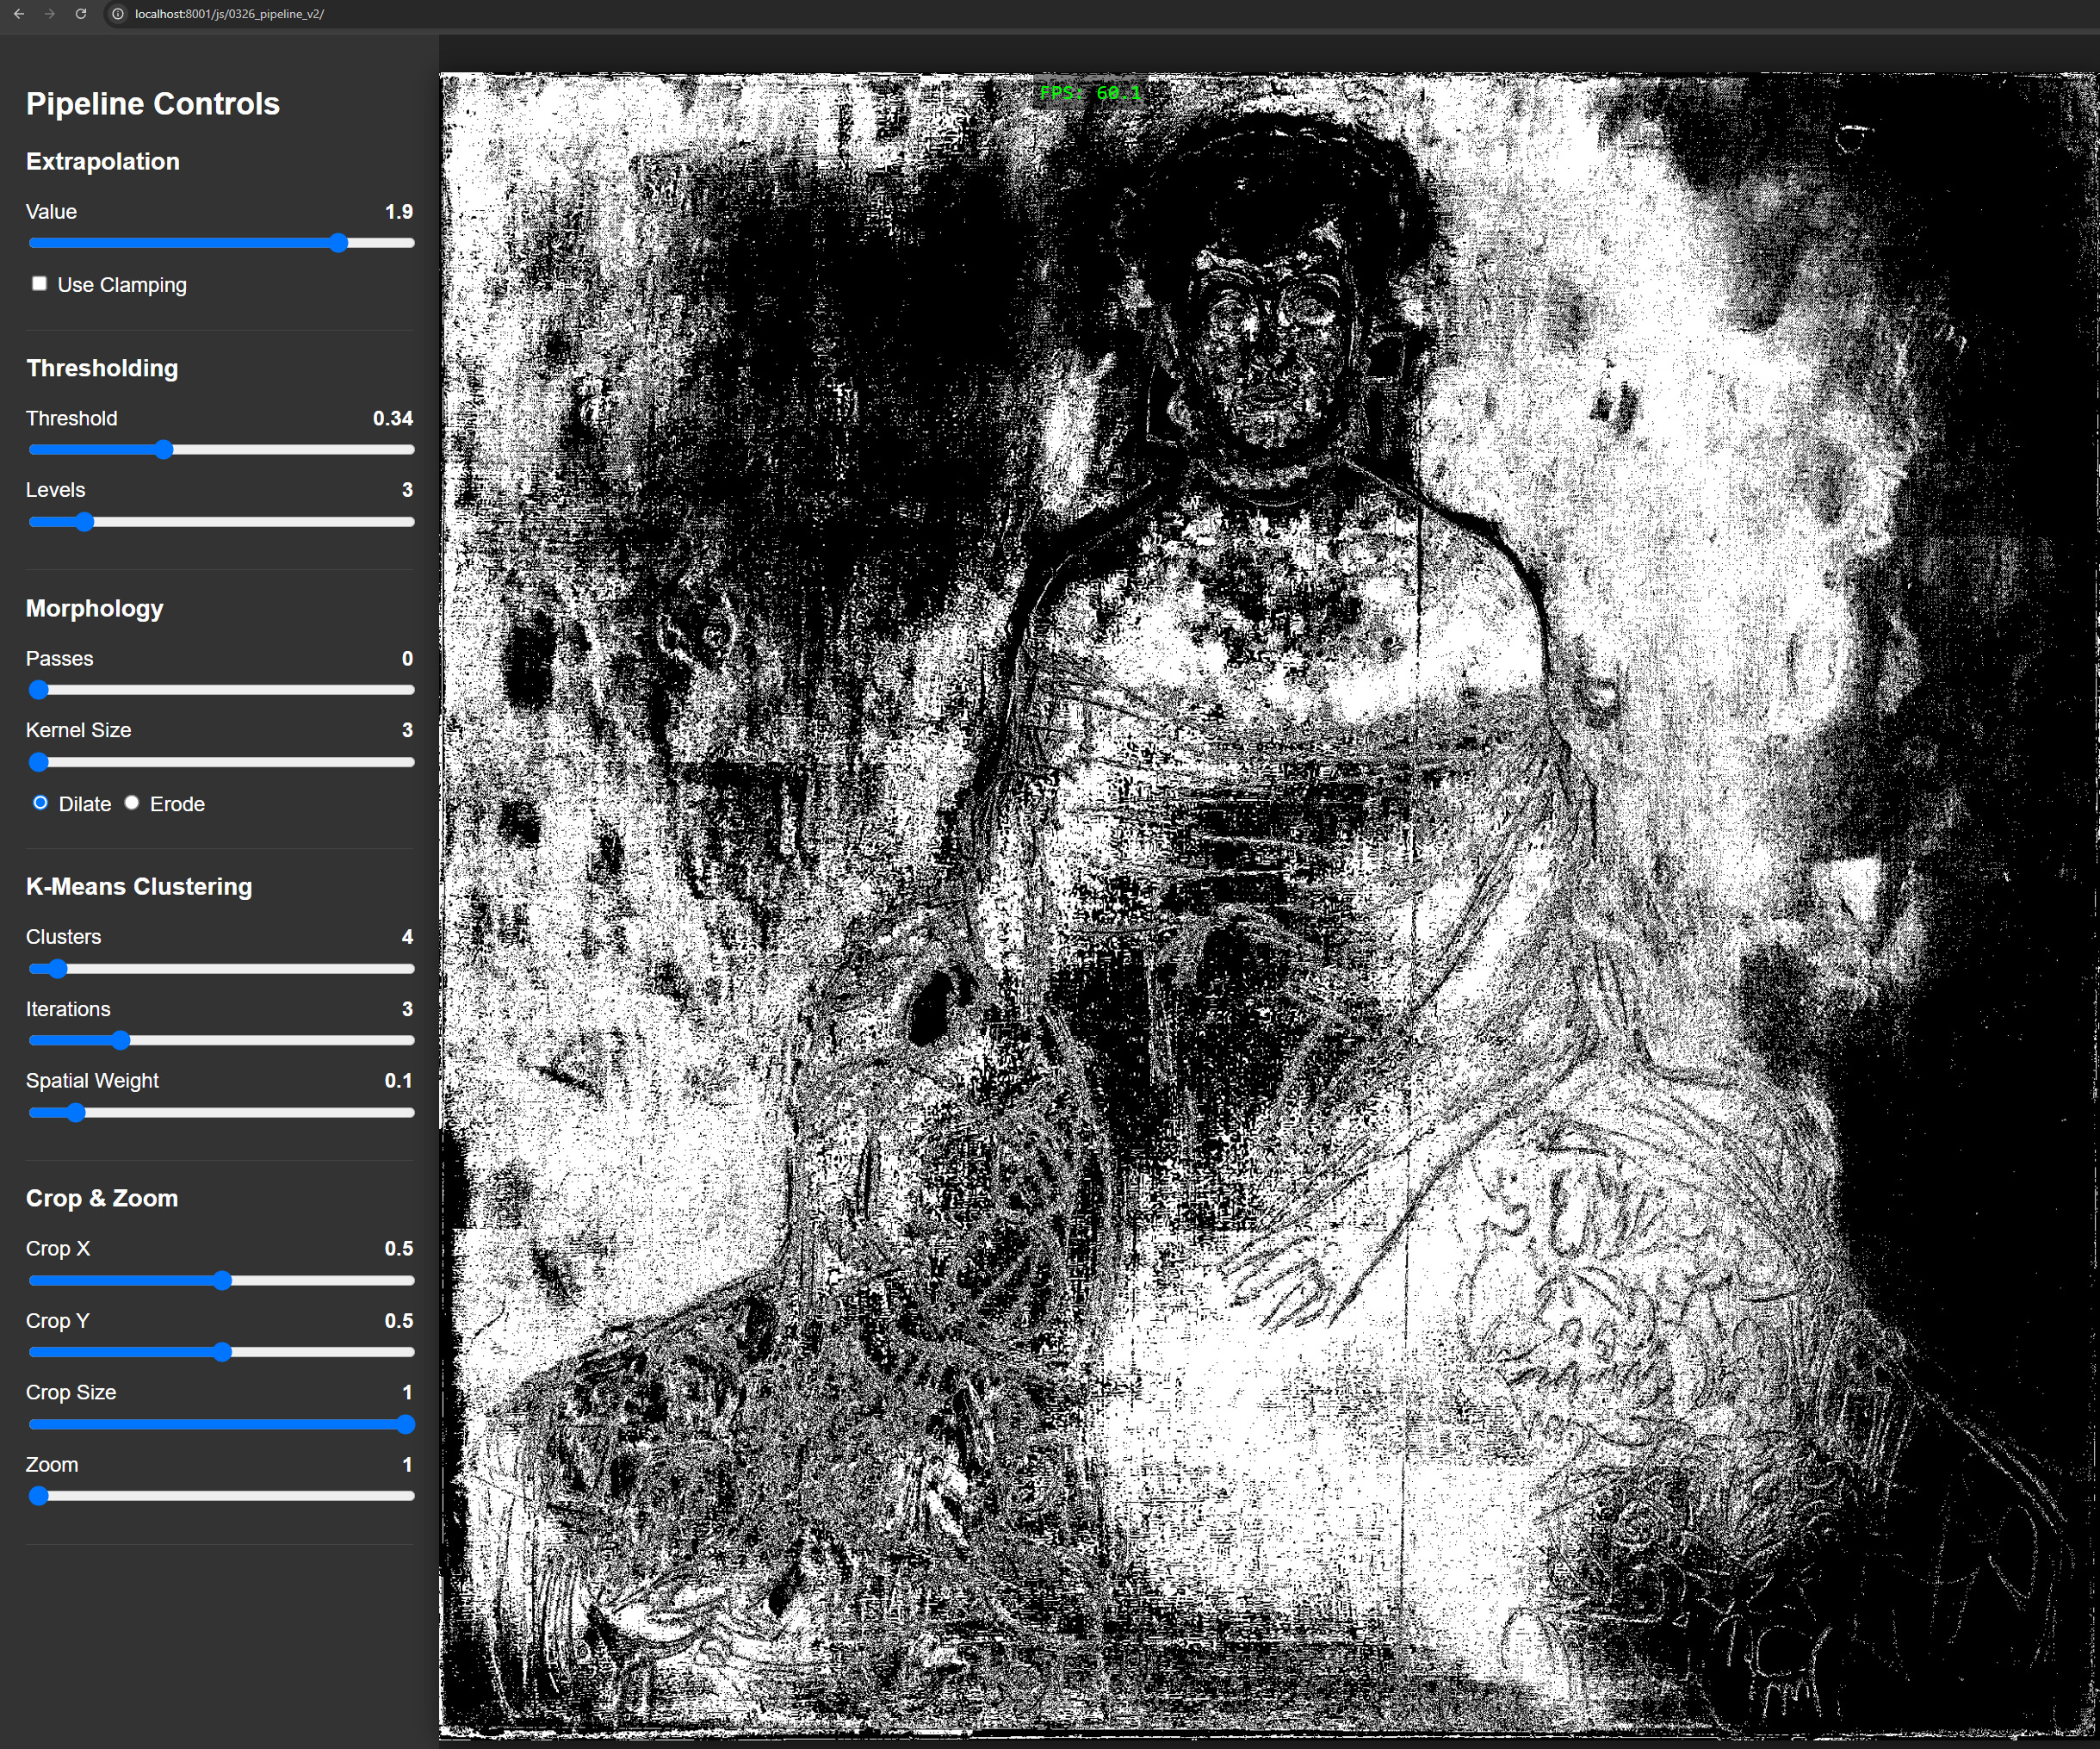Click the Morphology Passes slider handle
This screenshot has width=2100, height=1749.
pyautogui.click(x=39, y=690)
